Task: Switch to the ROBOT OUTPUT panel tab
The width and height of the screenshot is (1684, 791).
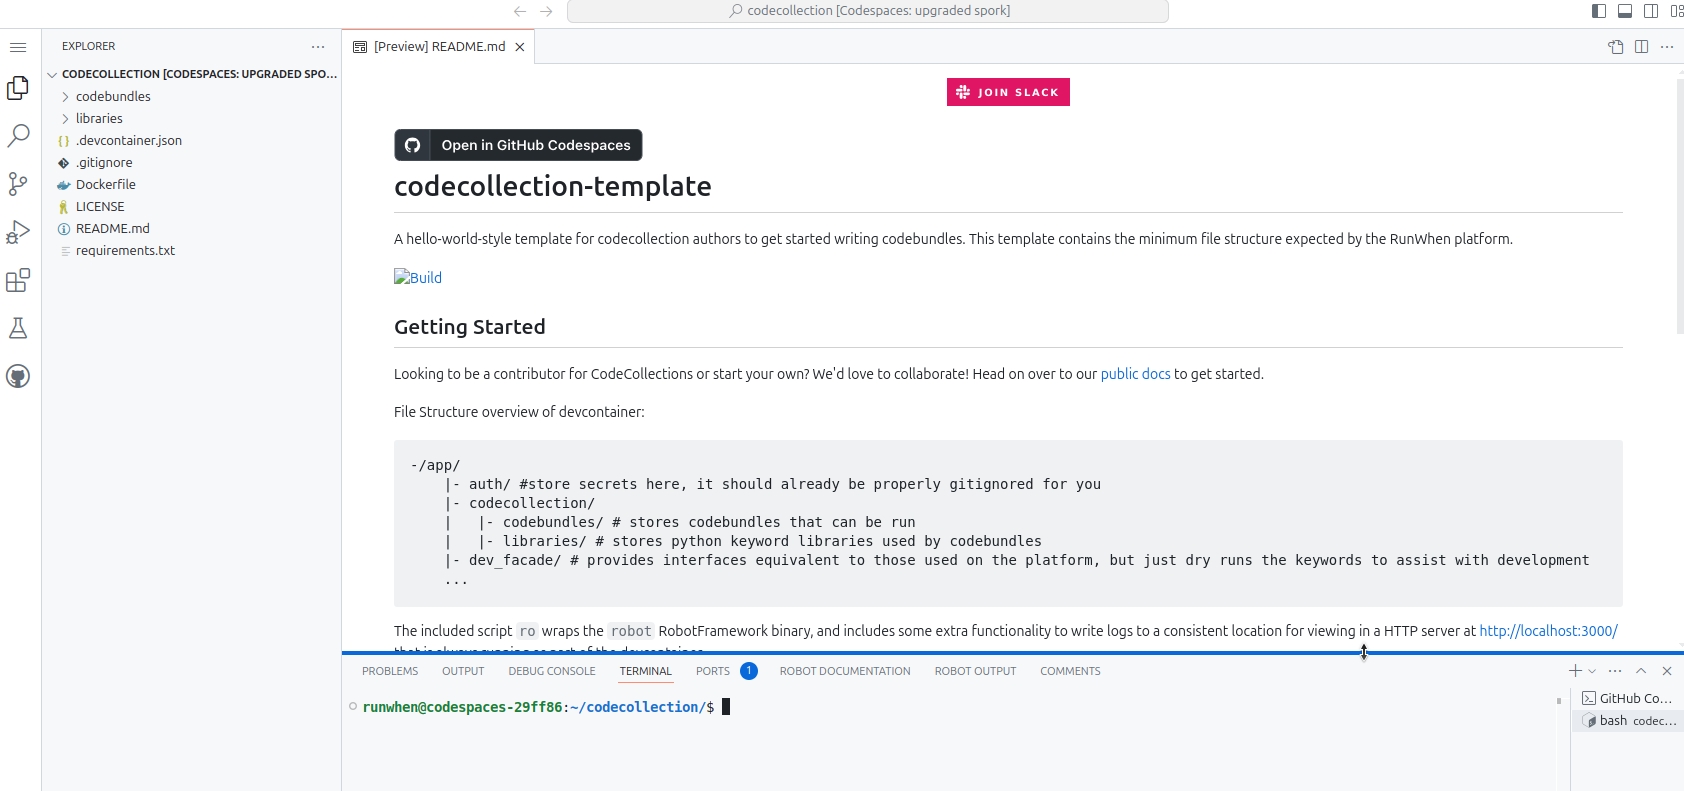Action: click(x=975, y=671)
